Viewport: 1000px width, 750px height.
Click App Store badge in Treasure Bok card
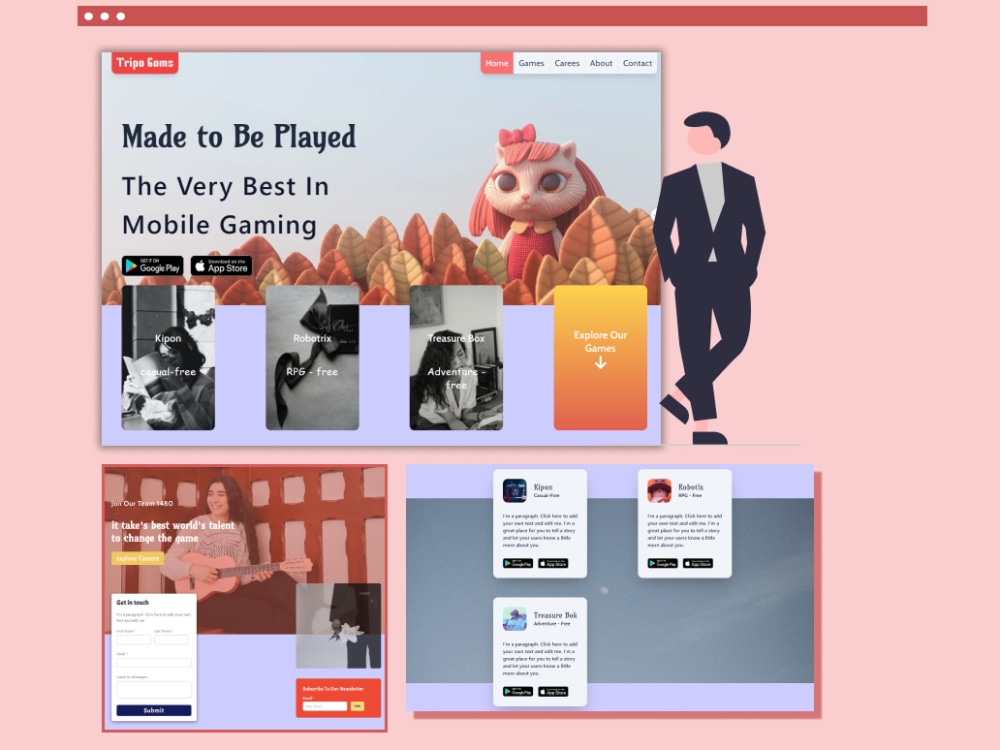(553, 691)
